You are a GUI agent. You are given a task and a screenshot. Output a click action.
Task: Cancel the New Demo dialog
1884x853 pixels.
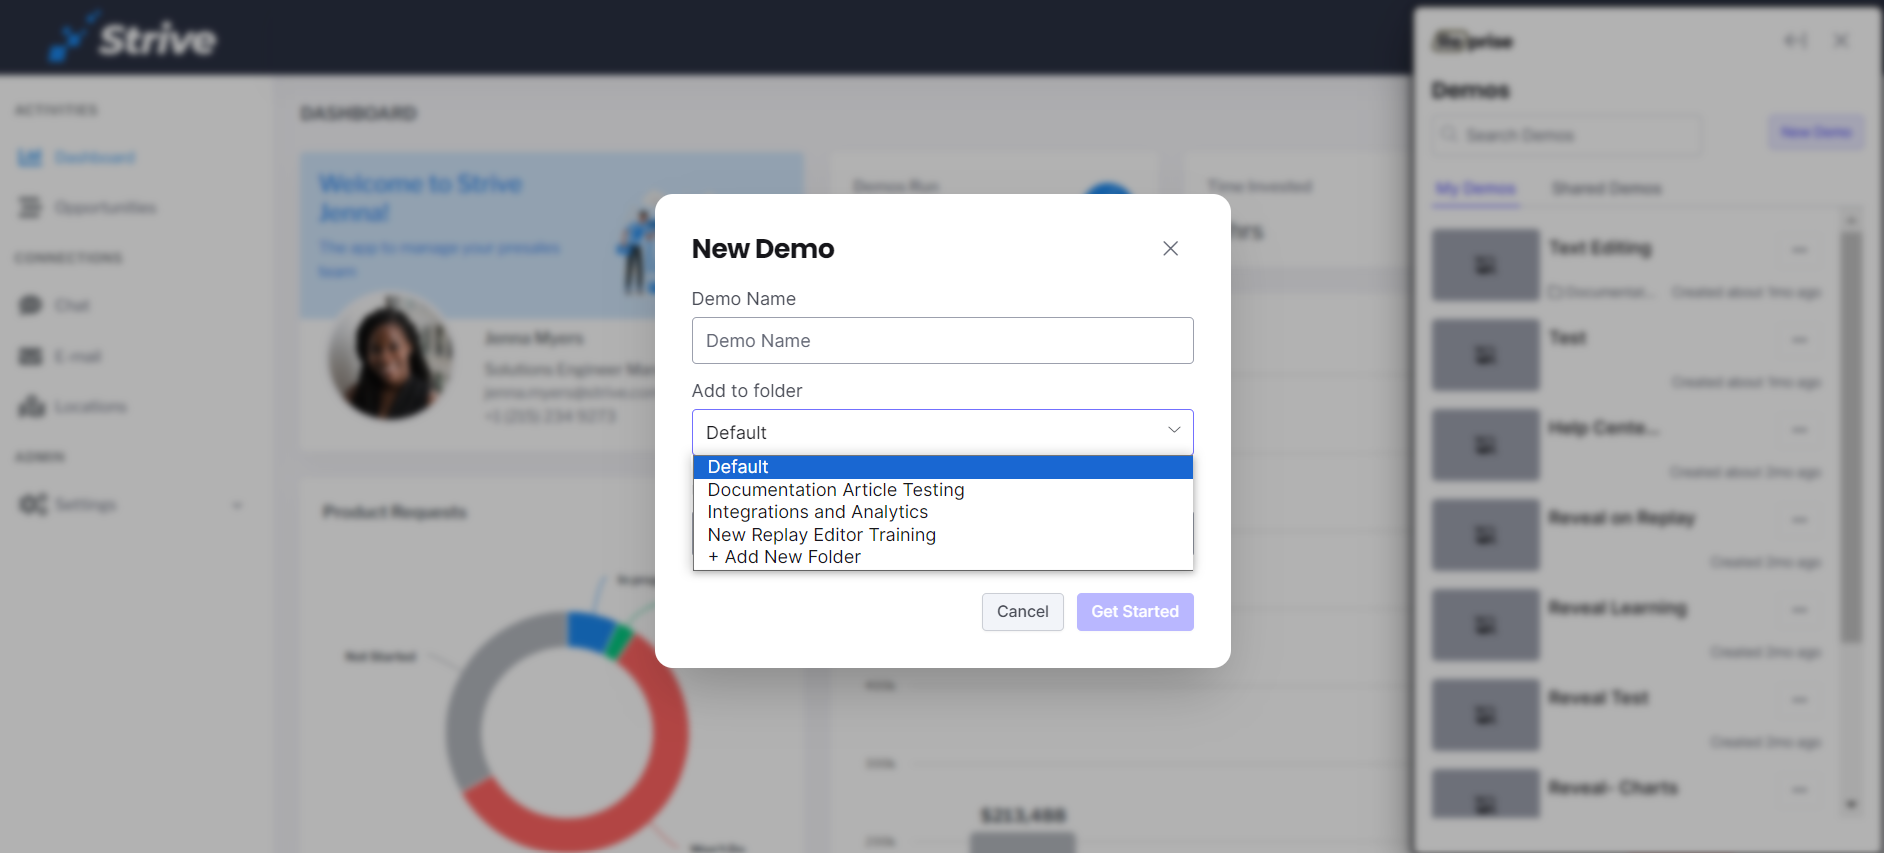(x=1022, y=612)
